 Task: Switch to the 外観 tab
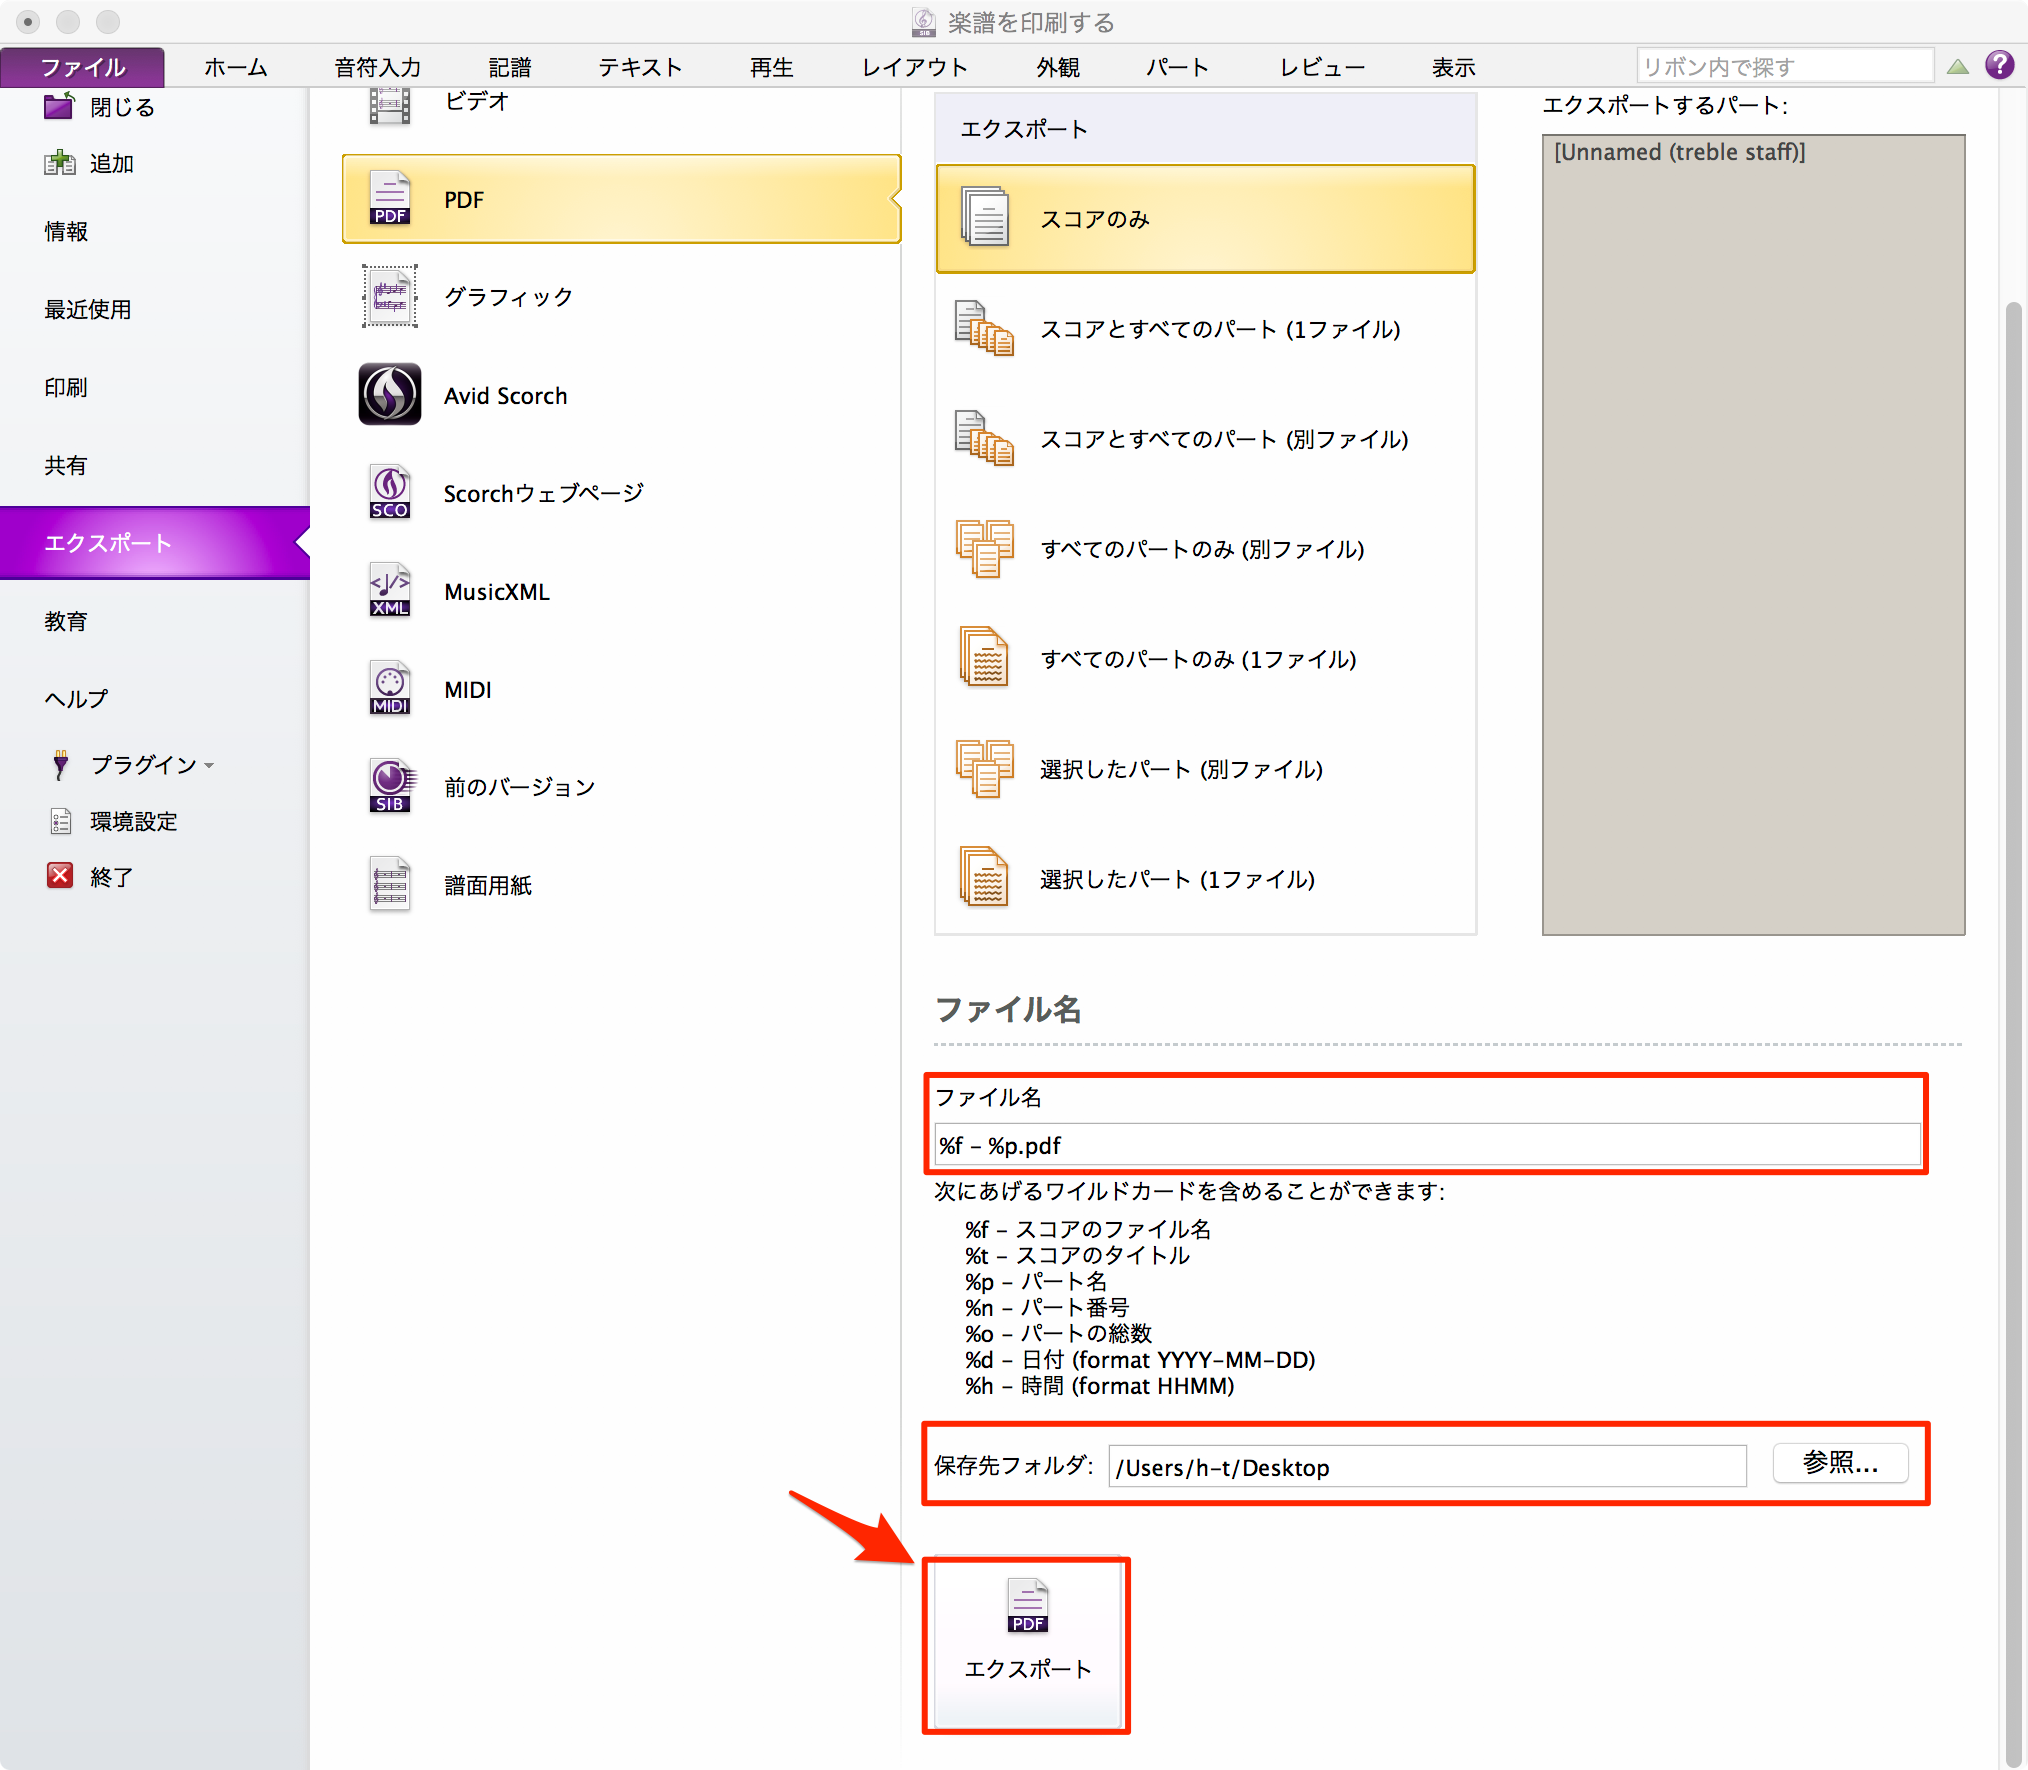tap(1058, 67)
